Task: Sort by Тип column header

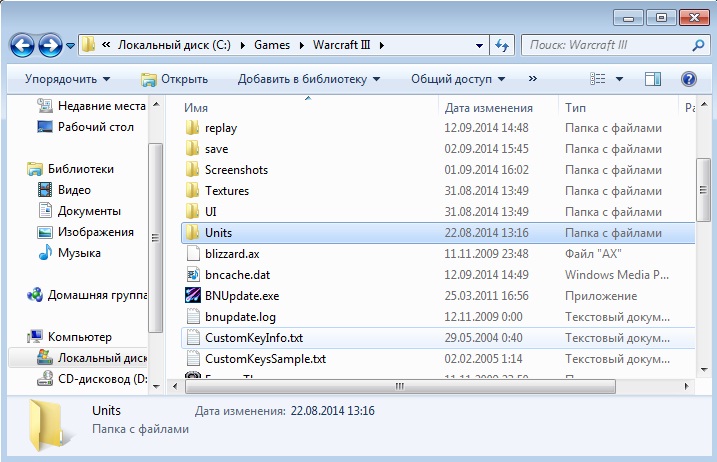Action: click(x=575, y=108)
